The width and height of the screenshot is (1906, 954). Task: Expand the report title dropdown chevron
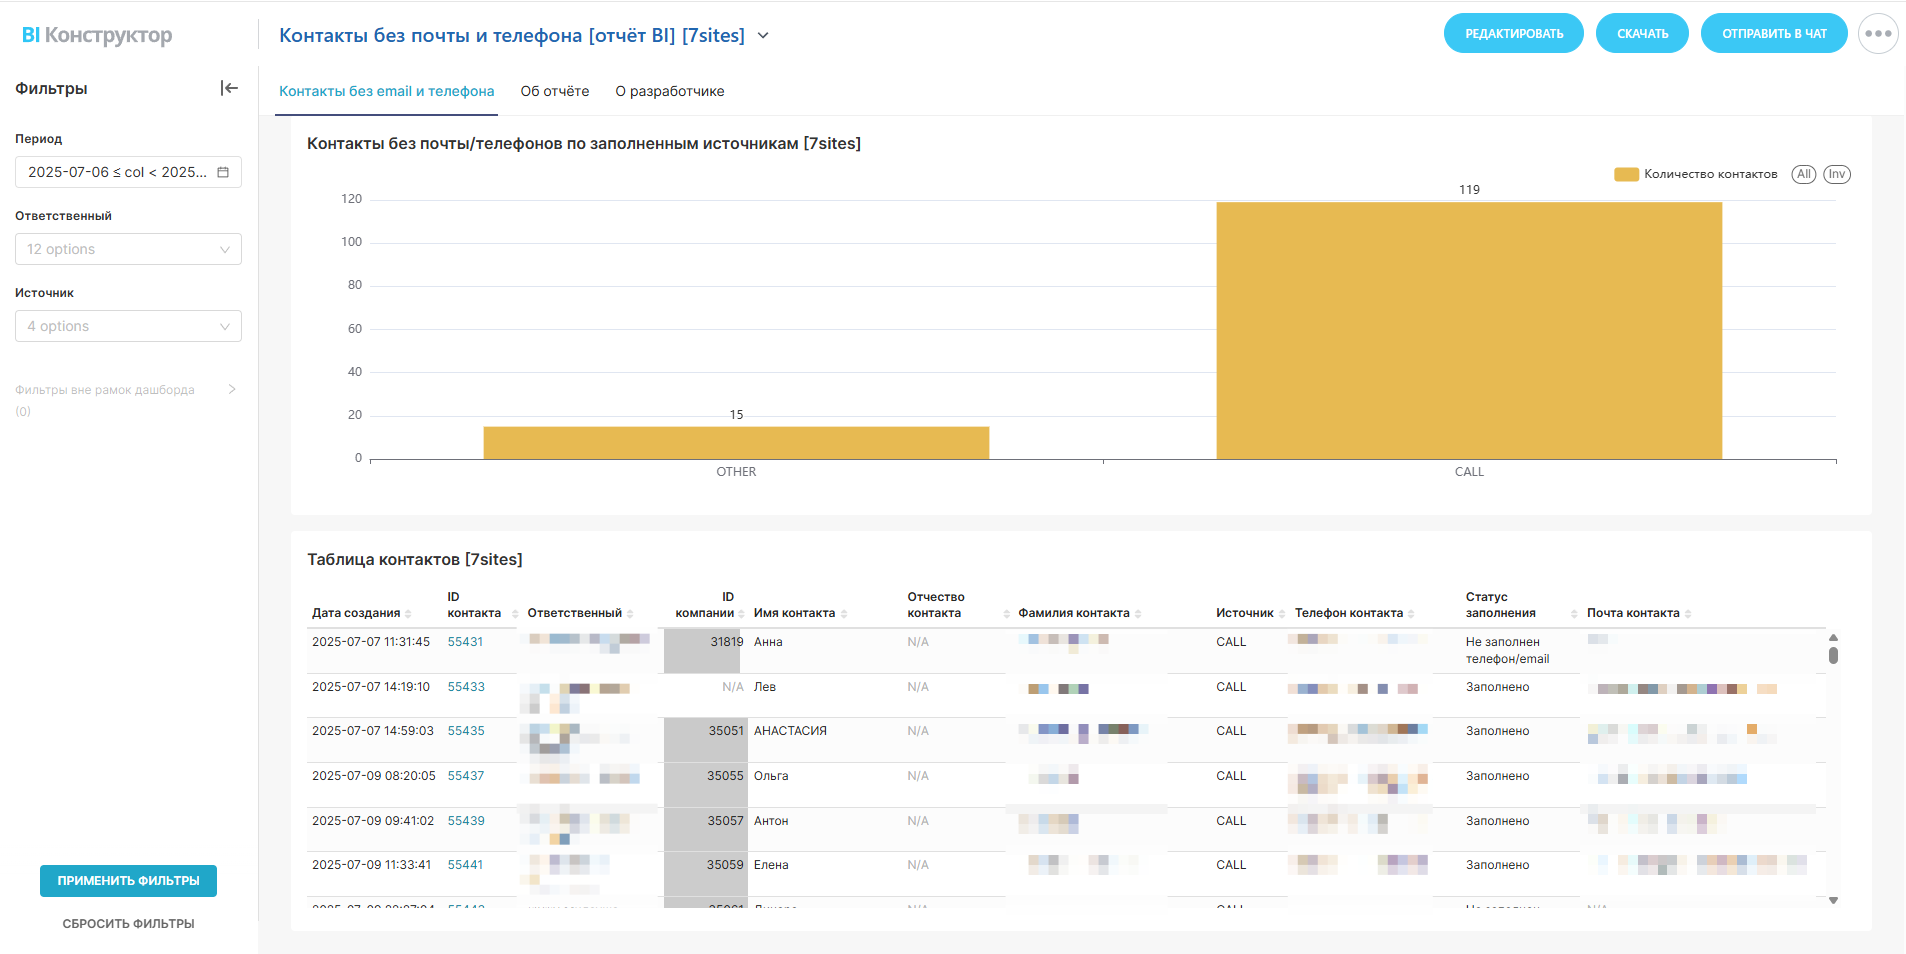(763, 35)
